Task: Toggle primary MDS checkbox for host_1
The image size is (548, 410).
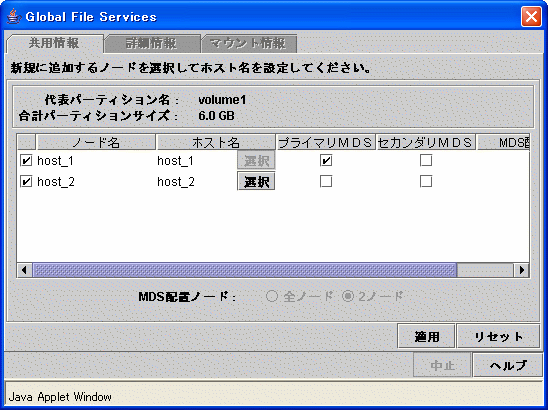Action: [x=326, y=160]
